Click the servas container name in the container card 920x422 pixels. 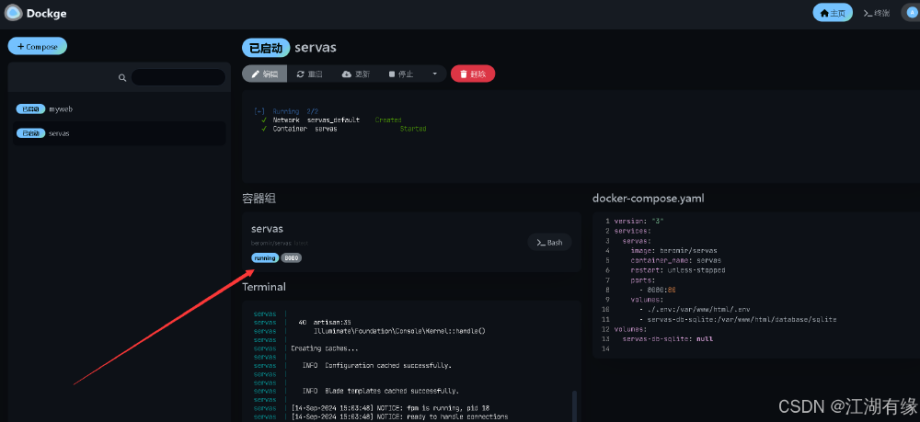pyautogui.click(x=267, y=229)
